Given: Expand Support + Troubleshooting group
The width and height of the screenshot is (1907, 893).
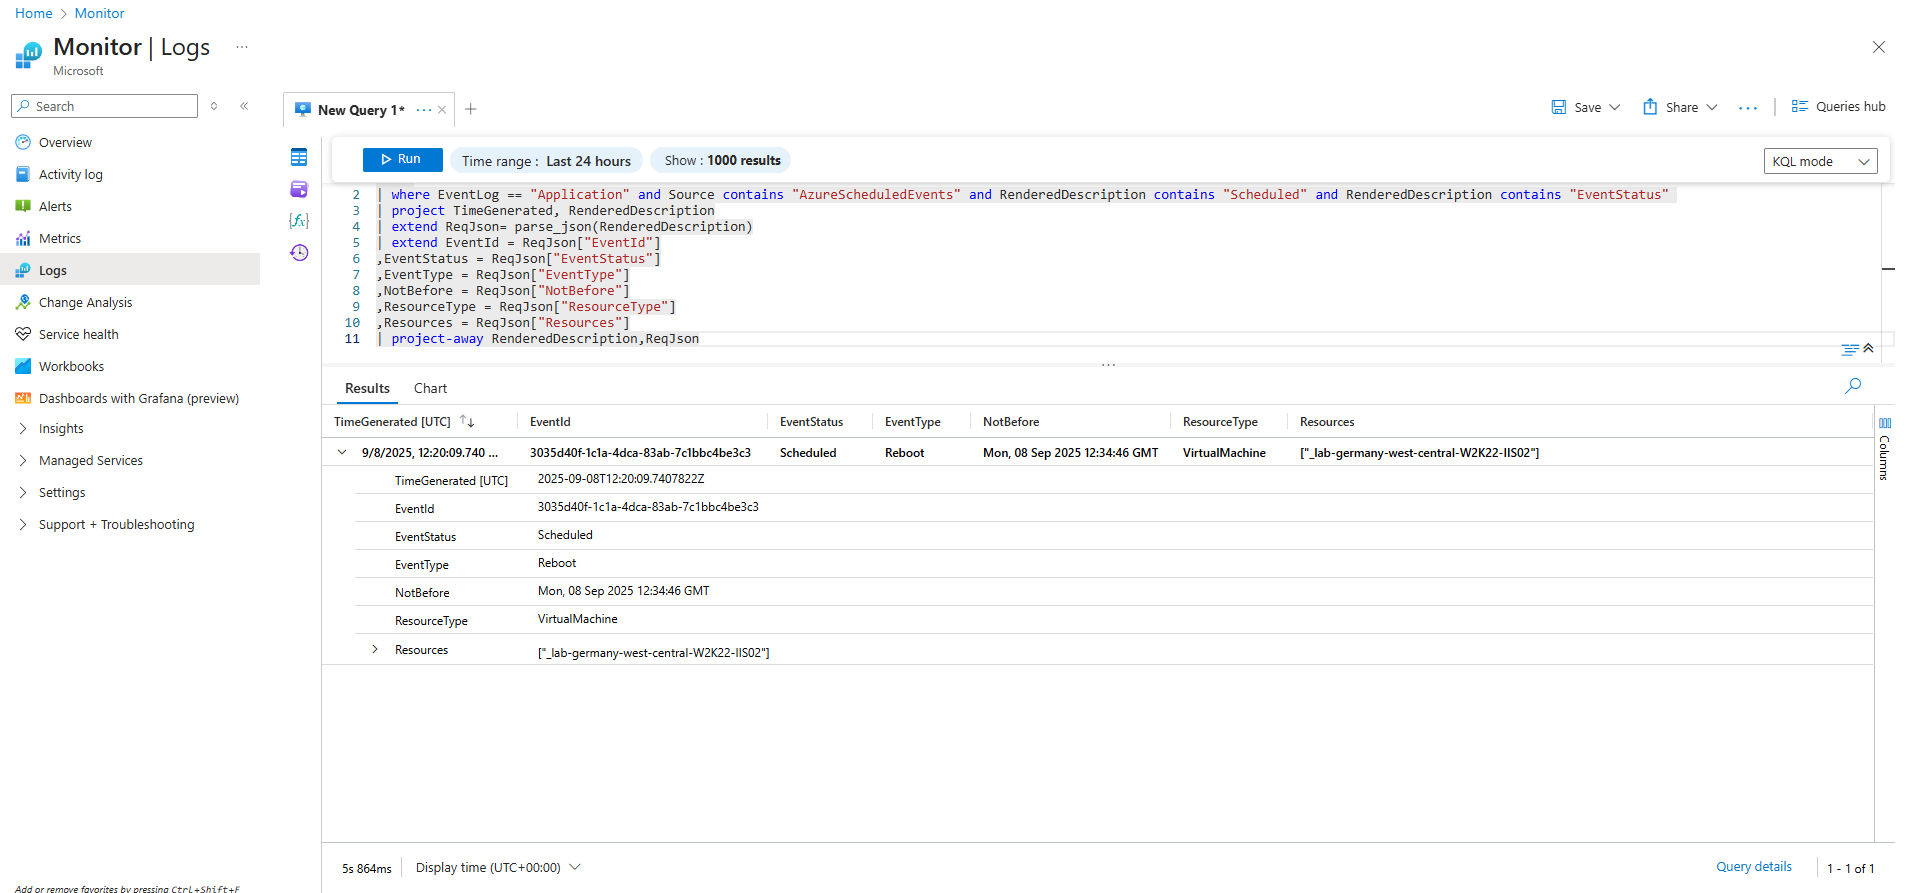Looking at the screenshot, I should coord(23,524).
